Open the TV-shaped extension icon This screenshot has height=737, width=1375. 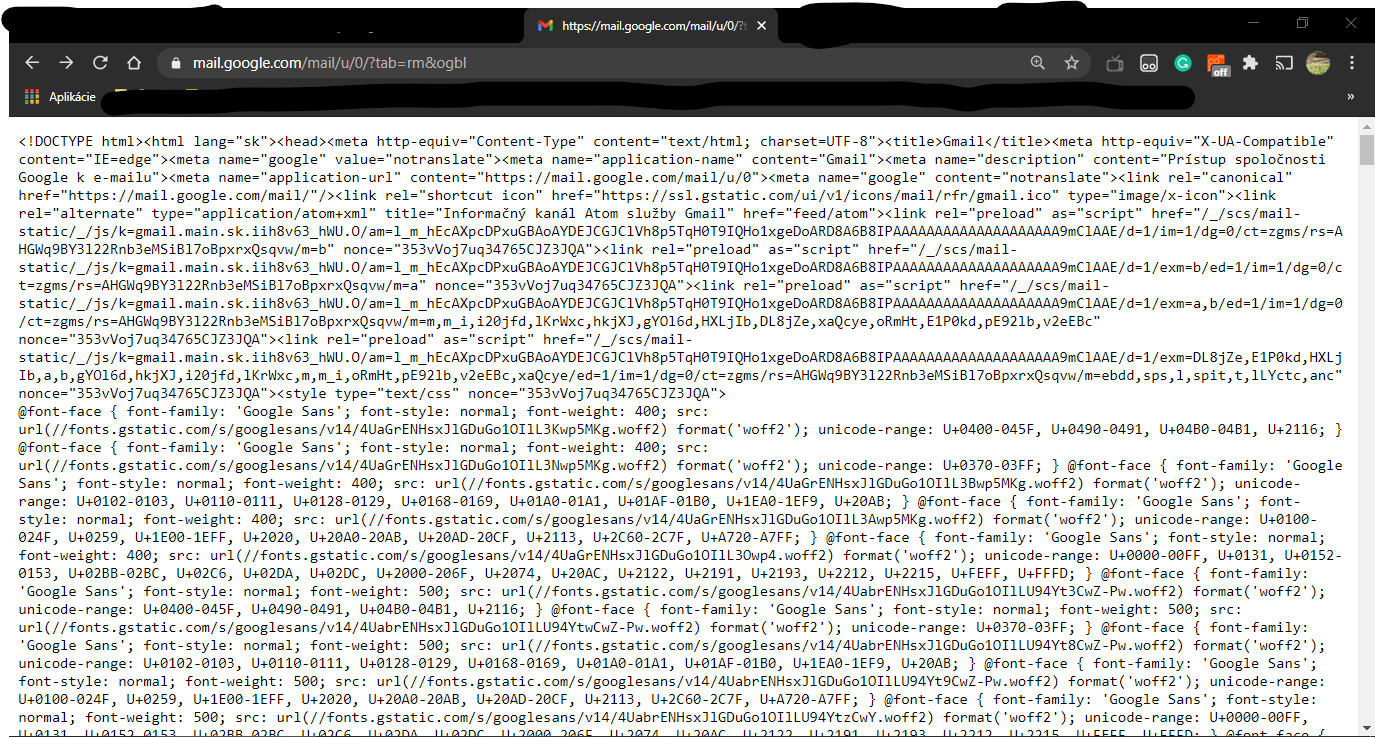coord(1115,63)
